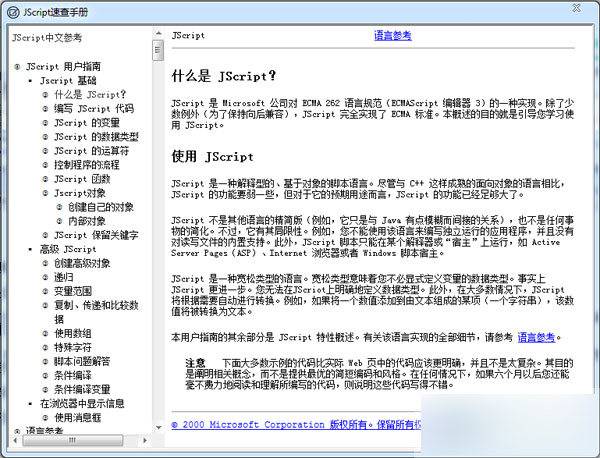Click the bullet icon beside 递归

point(45,278)
